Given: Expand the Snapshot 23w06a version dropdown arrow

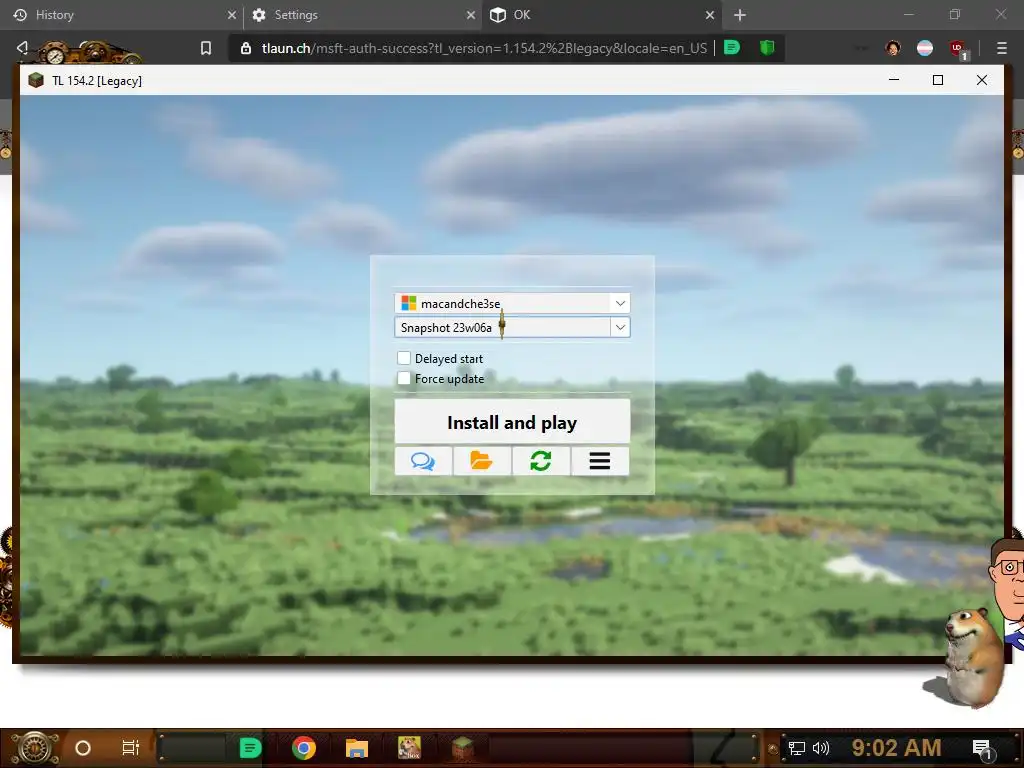Looking at the screenshot, I should click(620, 327).
